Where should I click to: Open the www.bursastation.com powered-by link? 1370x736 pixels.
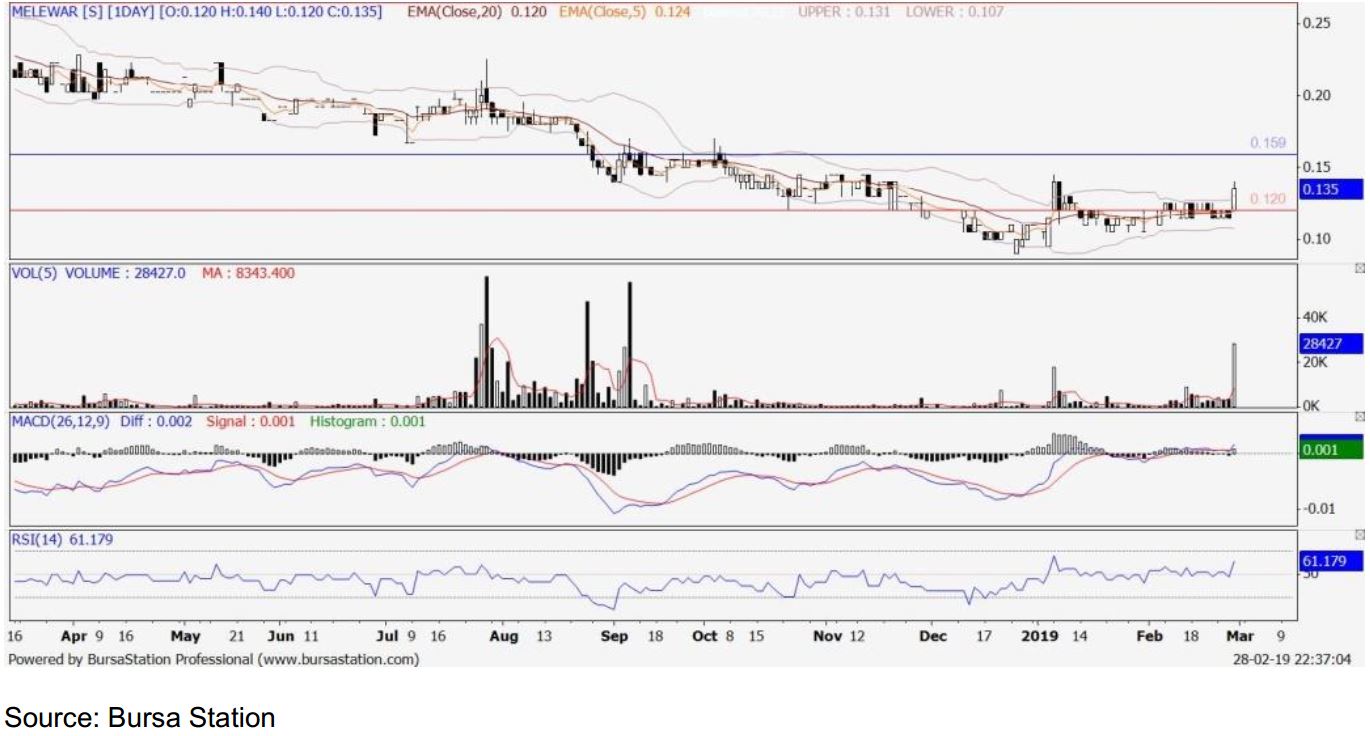tap(339, 660)
